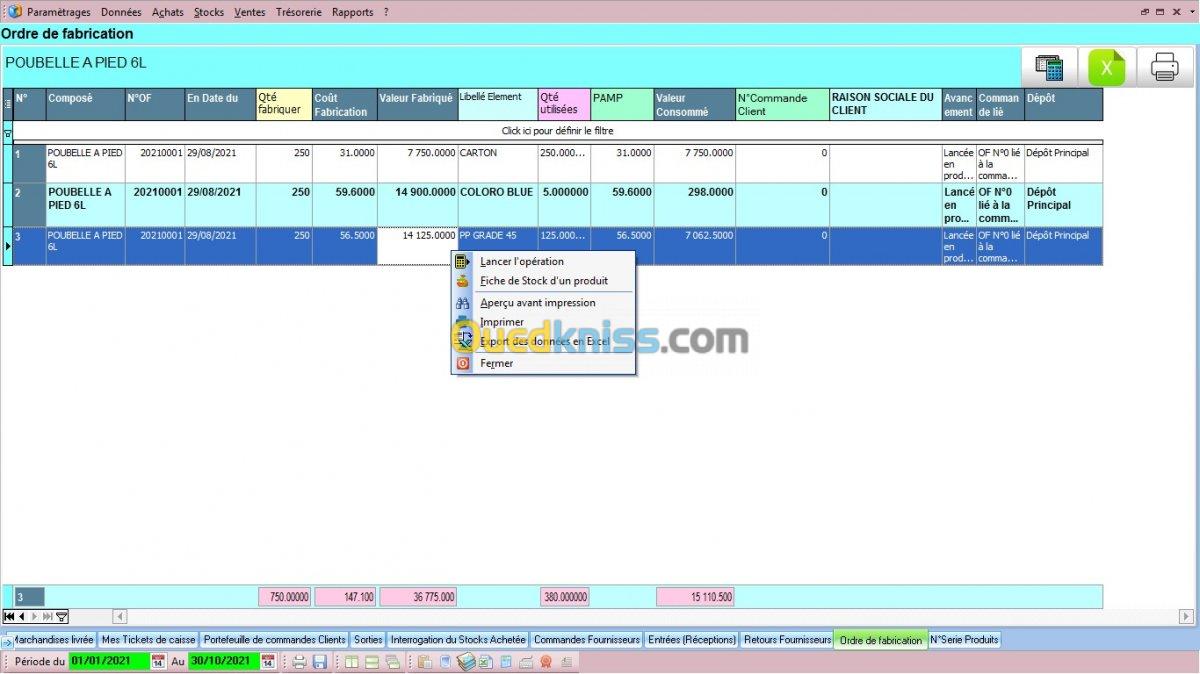
Task: Select 'Aperçu avant impression' in context menu
Action: tap(537, 303)
